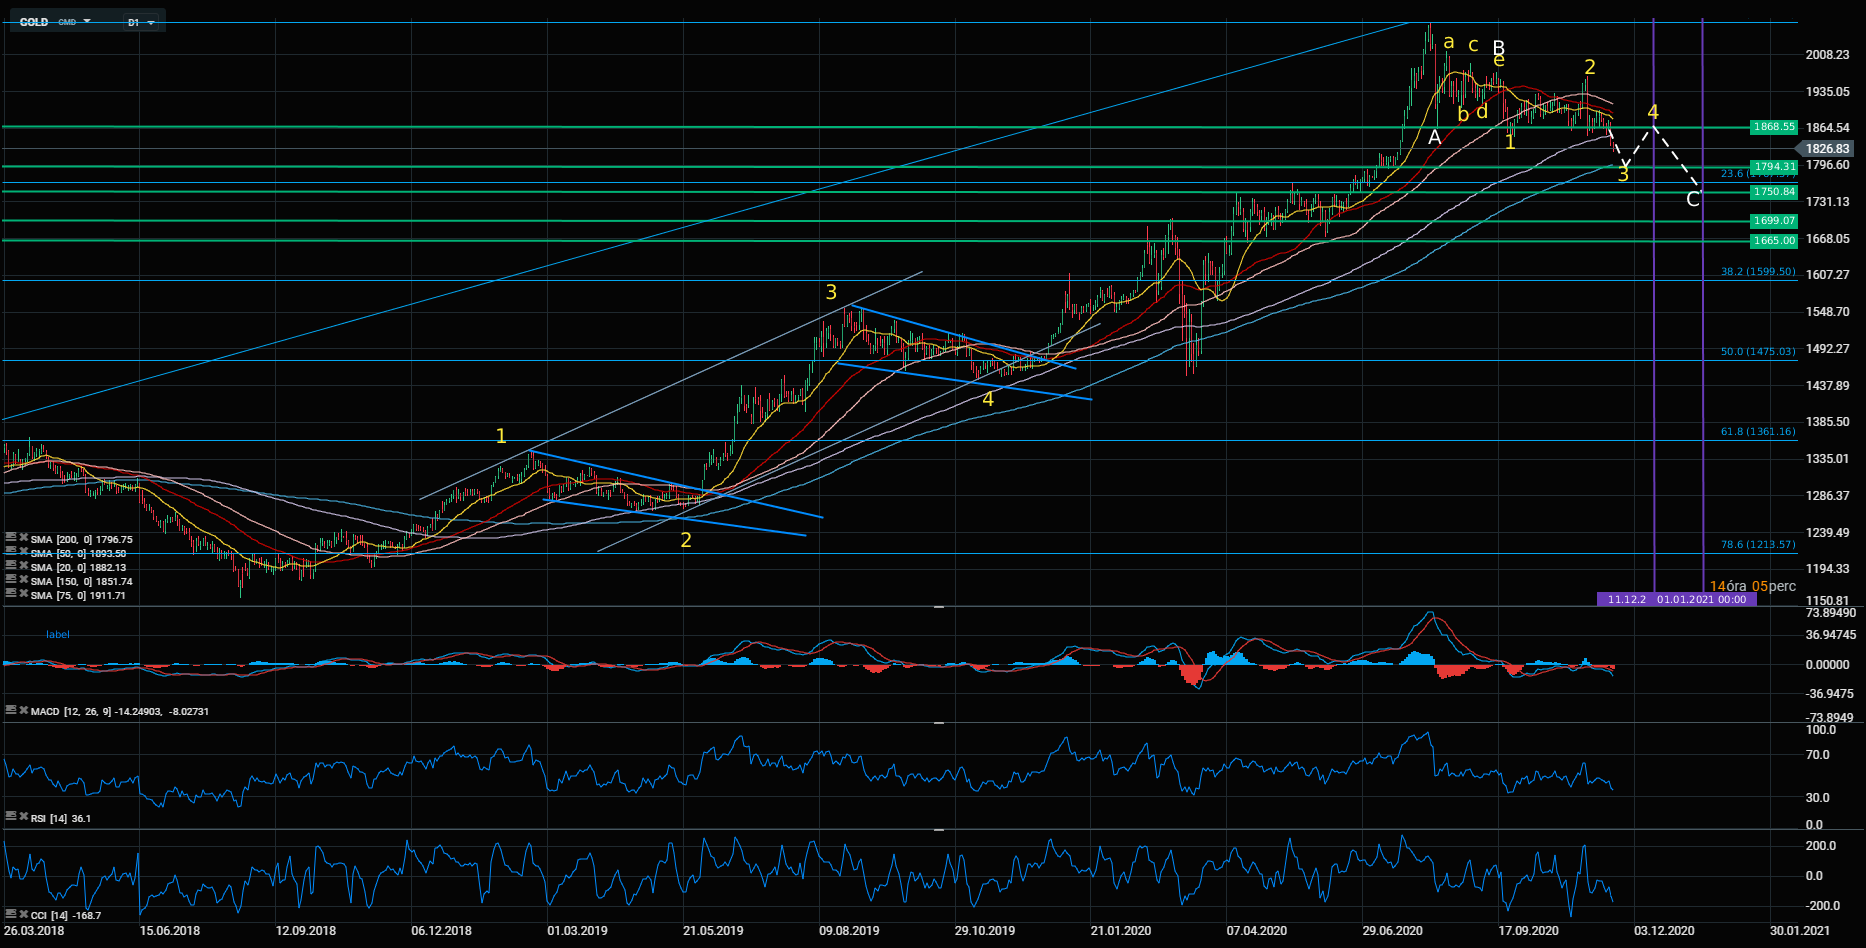Screen dimensions: 1866x948
Task: Open MACD indicator settings icon
Action: 11,710
